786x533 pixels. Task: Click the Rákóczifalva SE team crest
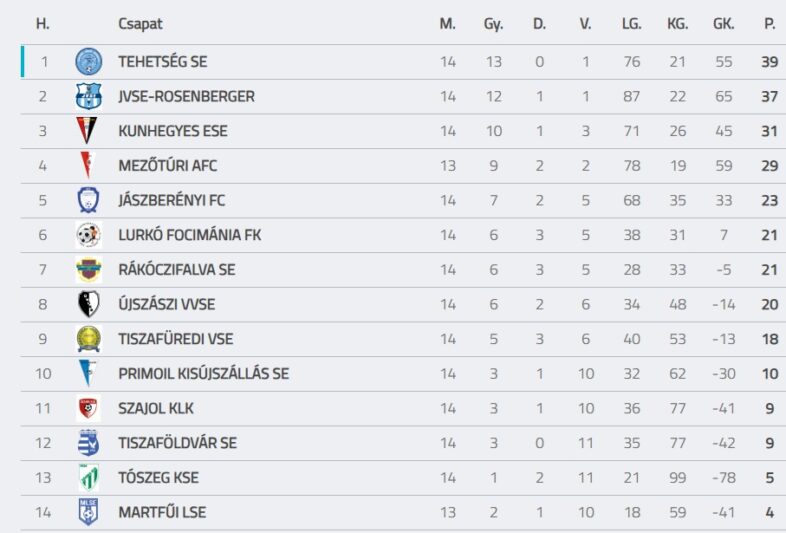[x=89, y=270]
